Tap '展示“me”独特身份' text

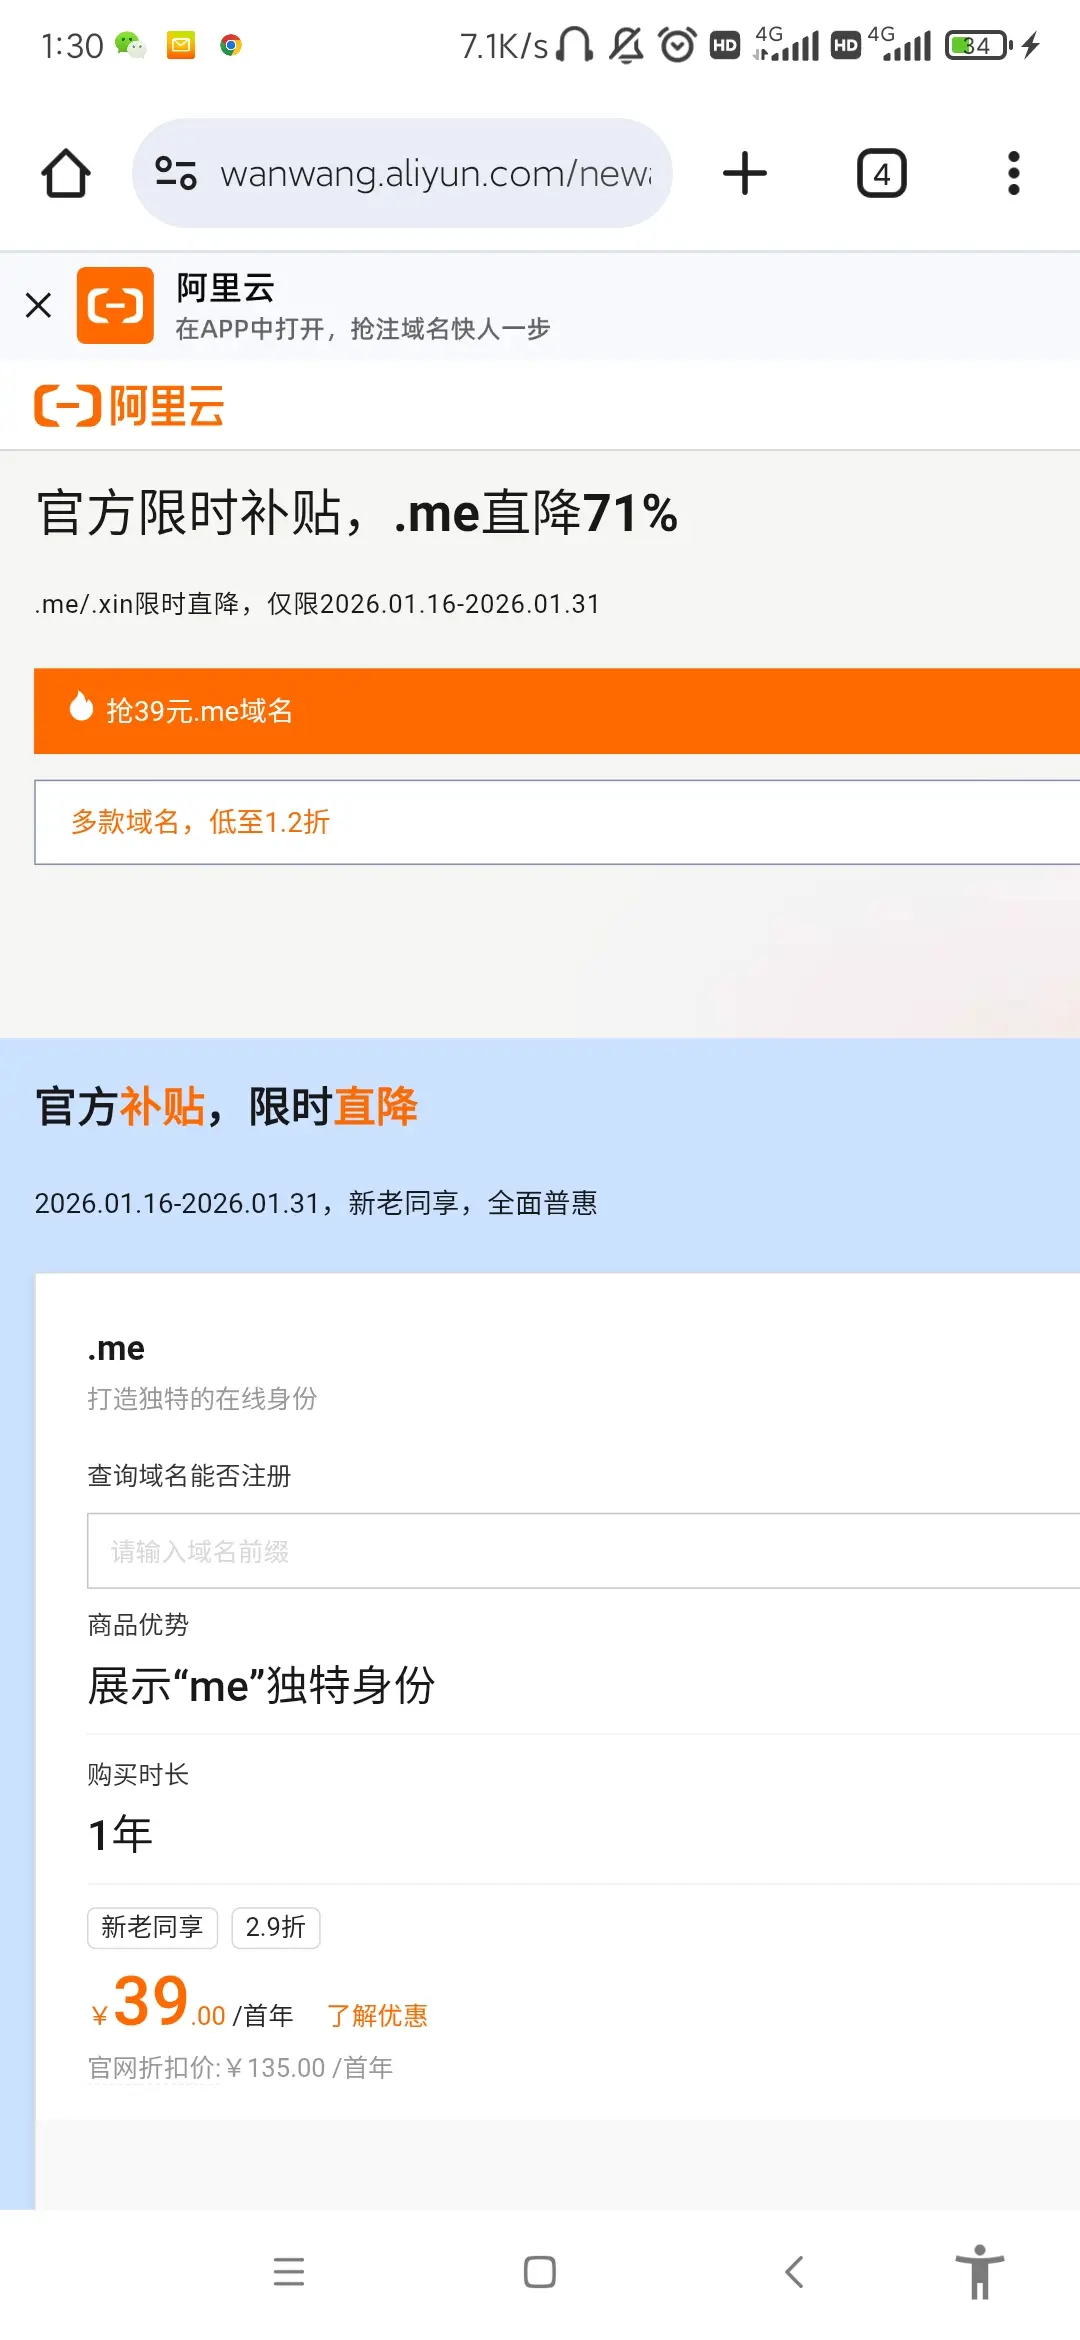261,1686
